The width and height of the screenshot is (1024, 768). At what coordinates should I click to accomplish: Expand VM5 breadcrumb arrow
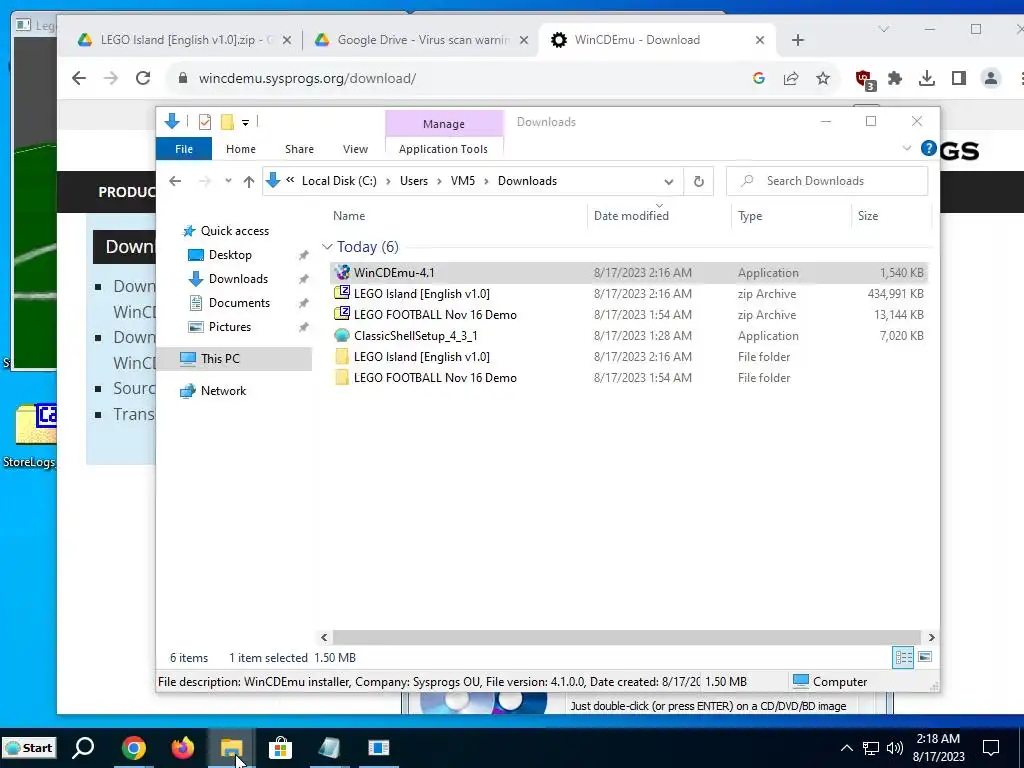click(x=486, y=181)
